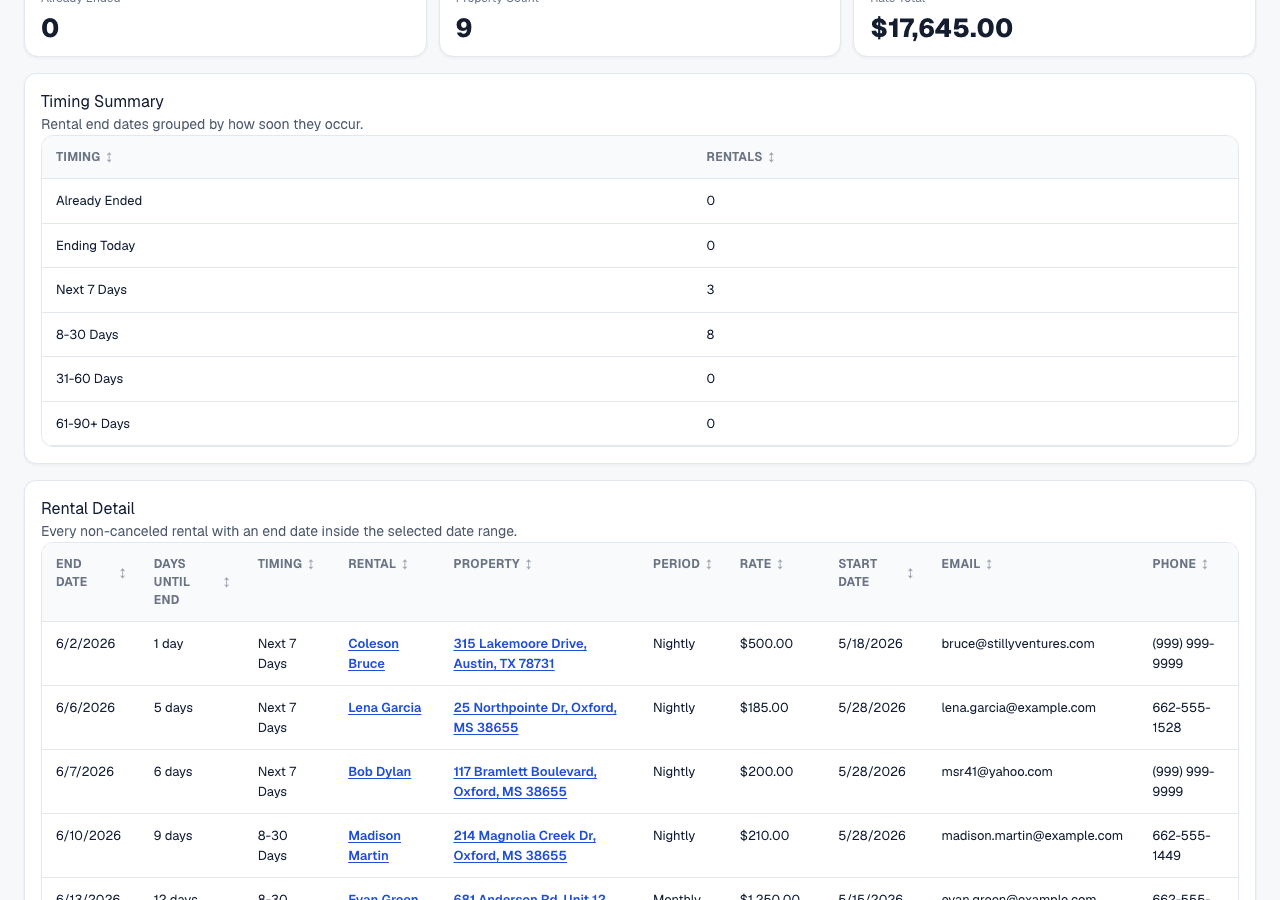Click Lena Garcia's phone number 662-555-1528
Viewport: 1280px width, 900px height.
click(x=1181, y=718)
